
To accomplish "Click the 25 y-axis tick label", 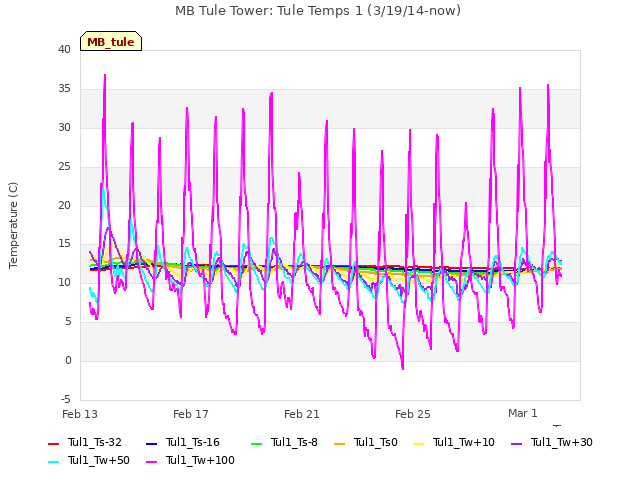I will pyautogui.click(x=64, y=167).
